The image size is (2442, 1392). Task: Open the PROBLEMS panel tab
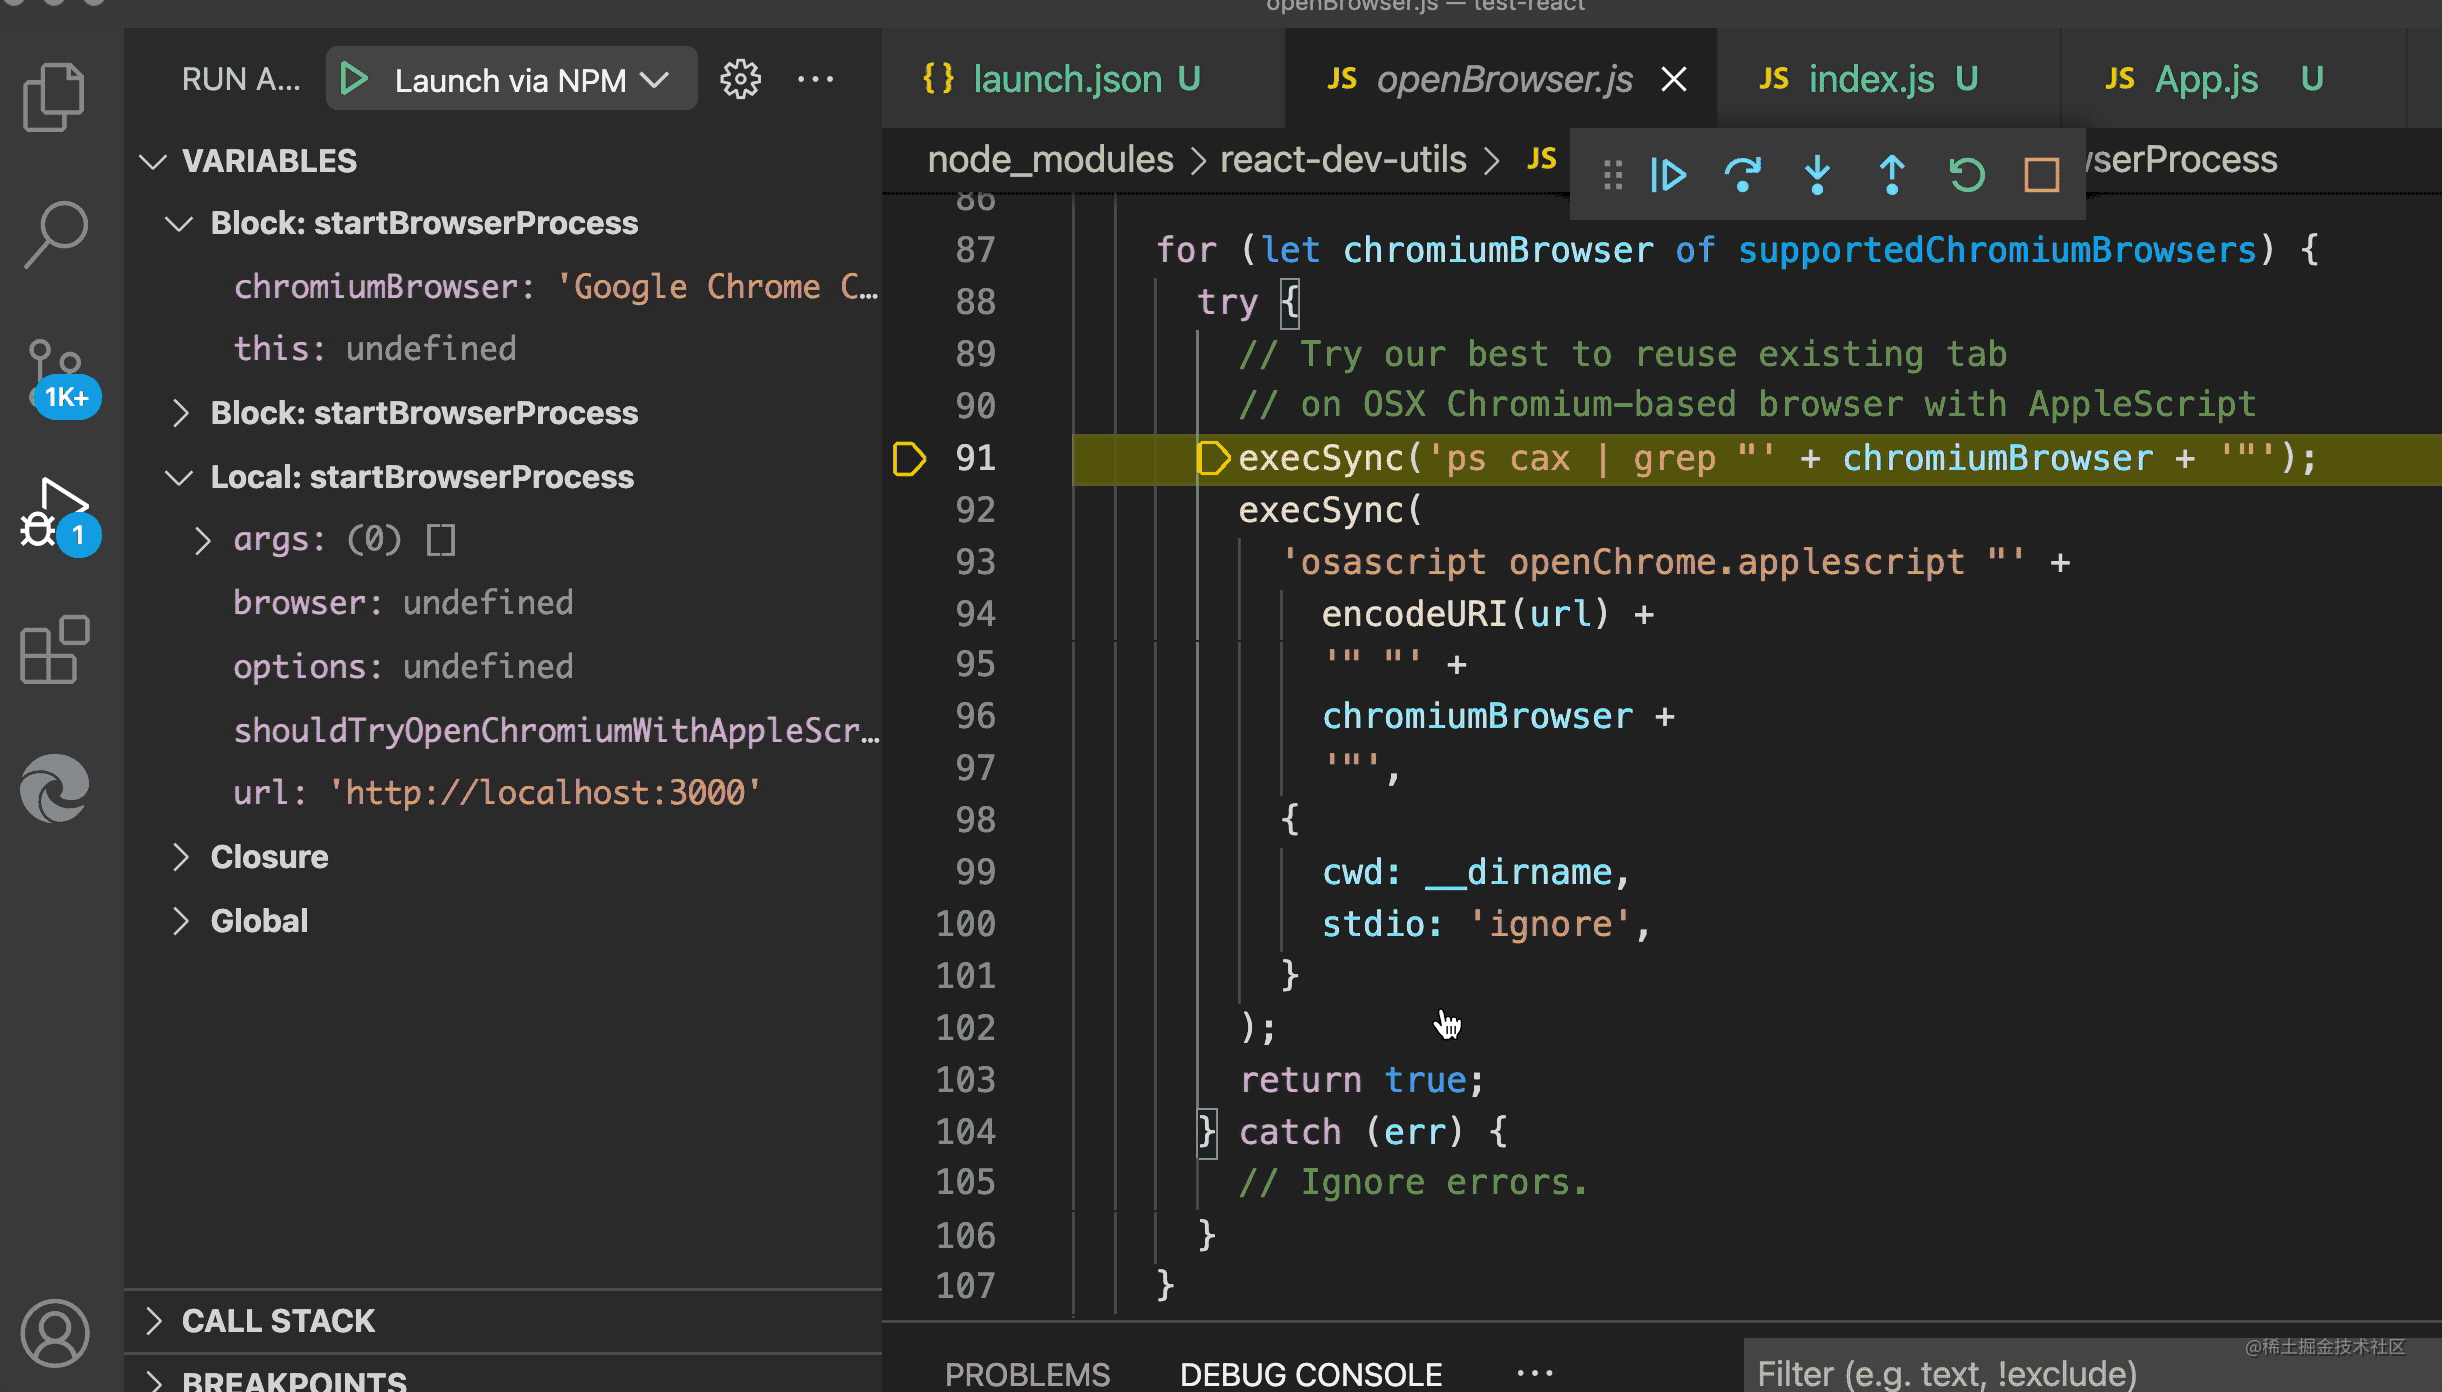[x=1027, y=1374]
